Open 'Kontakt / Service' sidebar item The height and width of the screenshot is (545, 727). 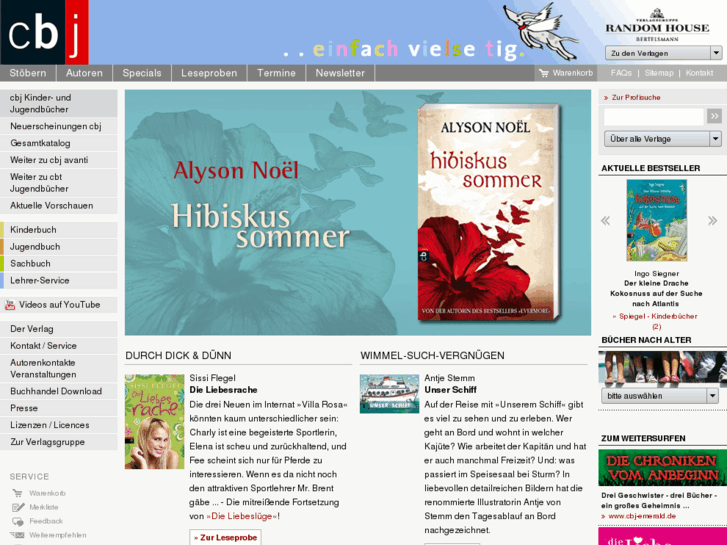(x=58, y=346)
